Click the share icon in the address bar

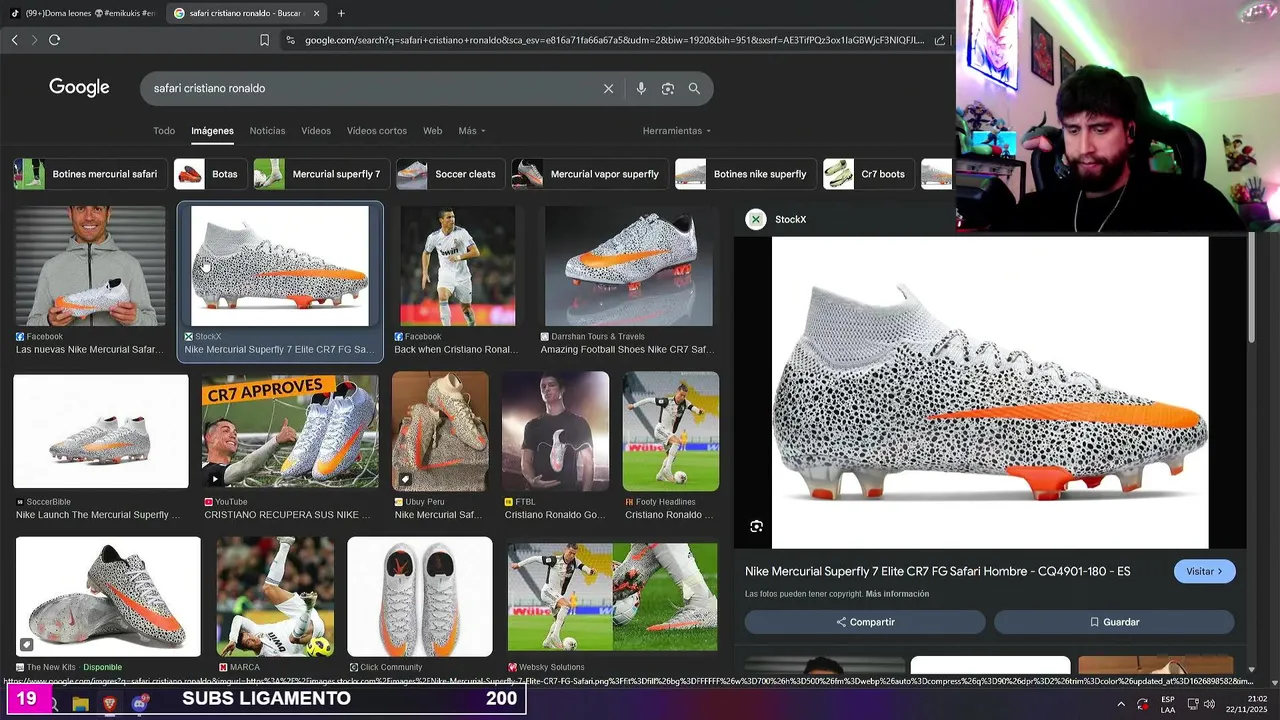point(940,40)
